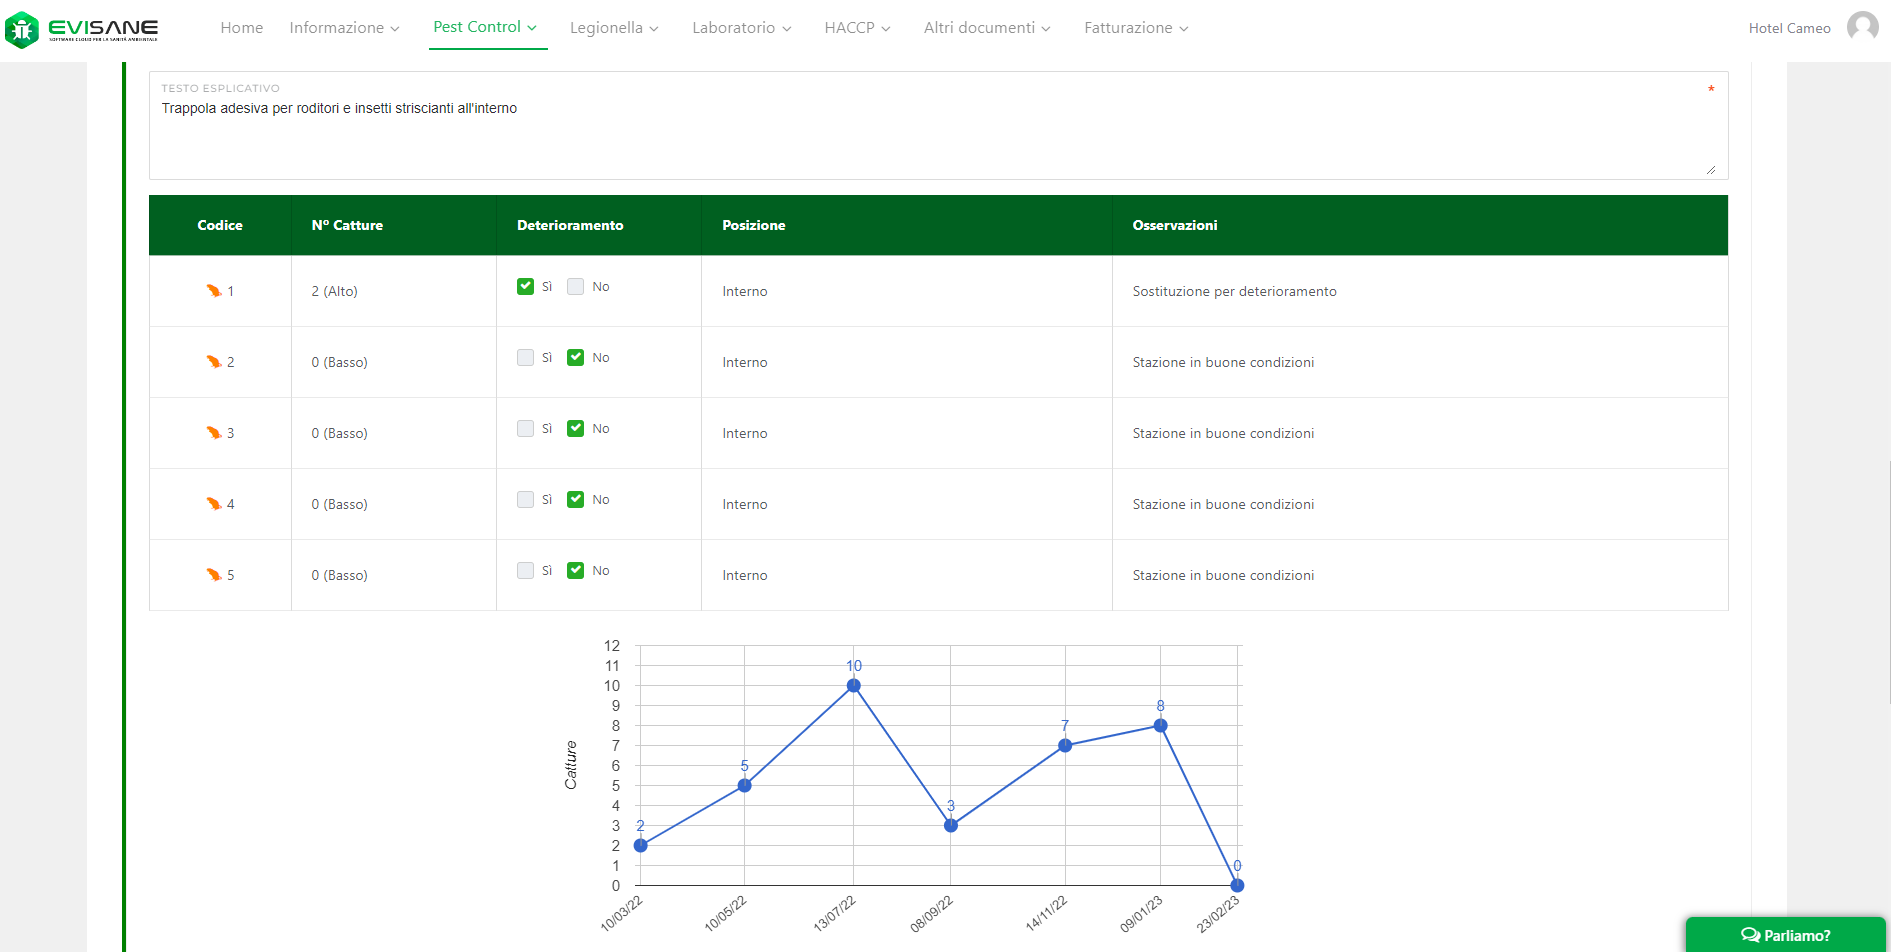Click the trap icon for code 3

(213, 433)
